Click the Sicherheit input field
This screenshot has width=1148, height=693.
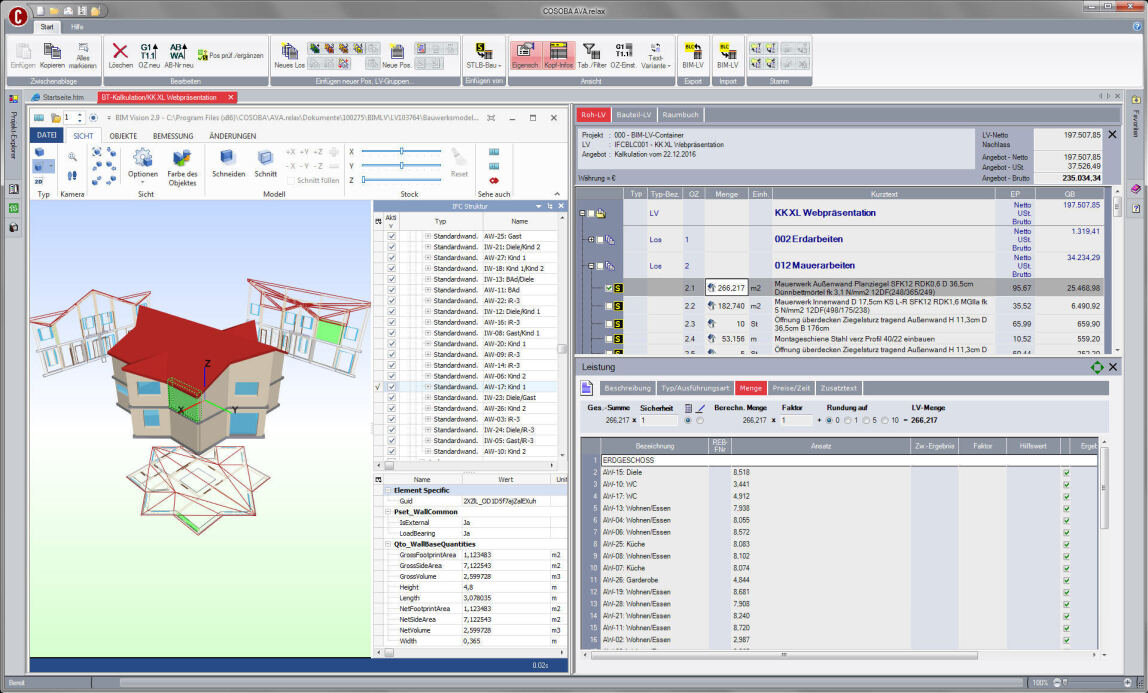(659, 421)
